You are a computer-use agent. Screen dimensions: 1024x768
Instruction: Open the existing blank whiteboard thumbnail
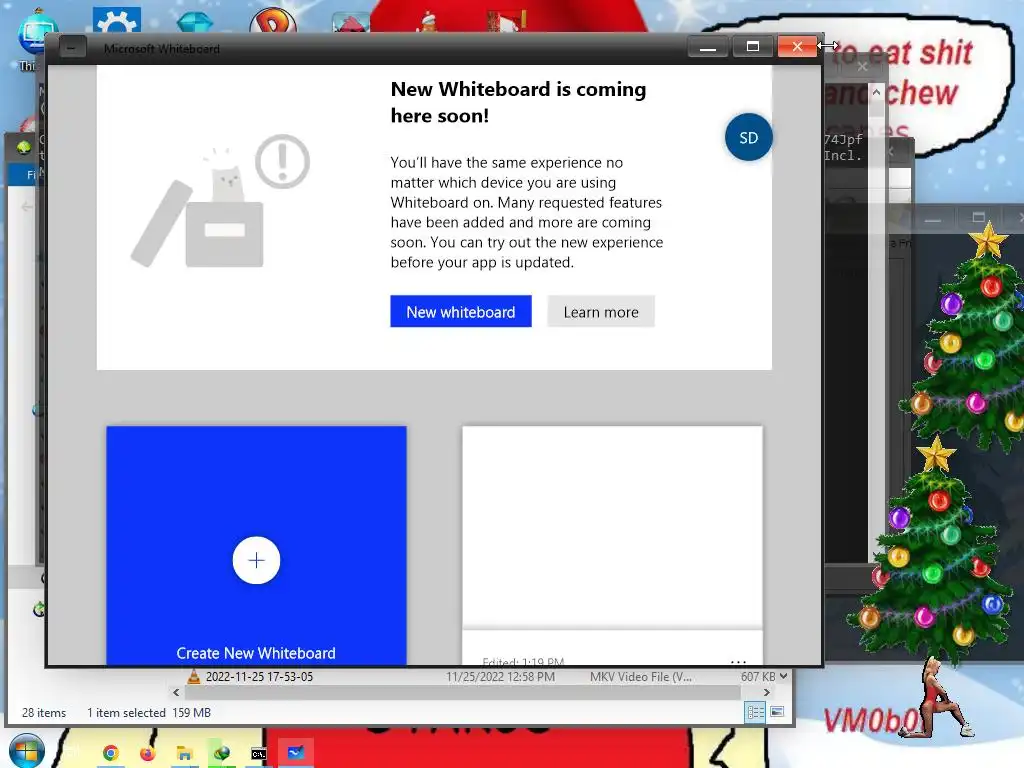pyautogui.click(x=612, y=527)
